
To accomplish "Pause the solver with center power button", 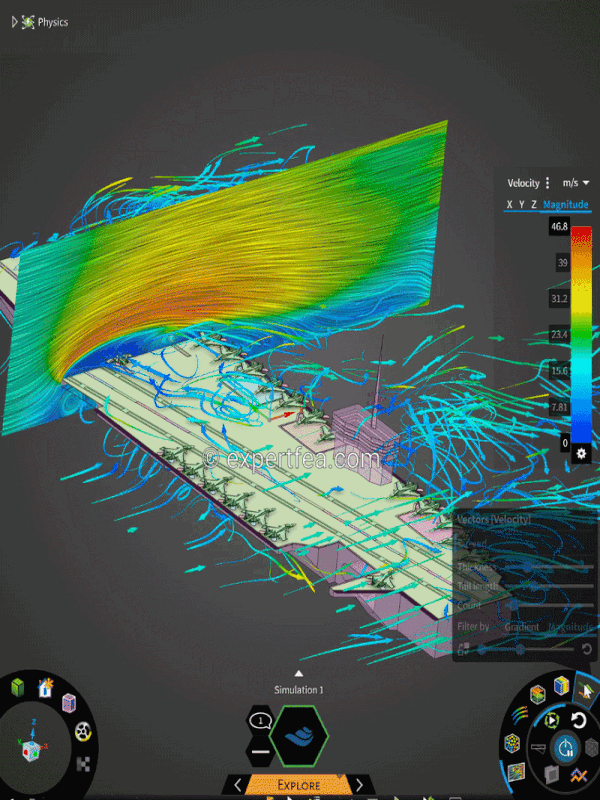I will [565, 749].
